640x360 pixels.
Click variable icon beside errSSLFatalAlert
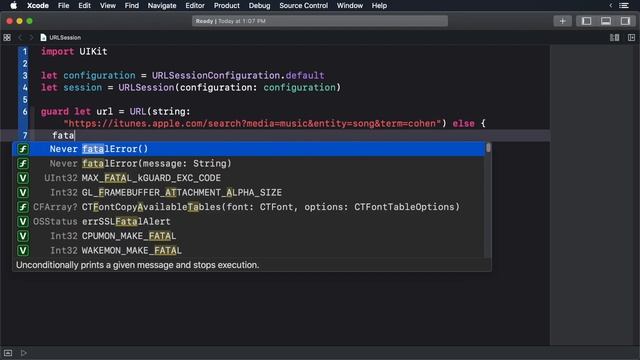[23, 222]
